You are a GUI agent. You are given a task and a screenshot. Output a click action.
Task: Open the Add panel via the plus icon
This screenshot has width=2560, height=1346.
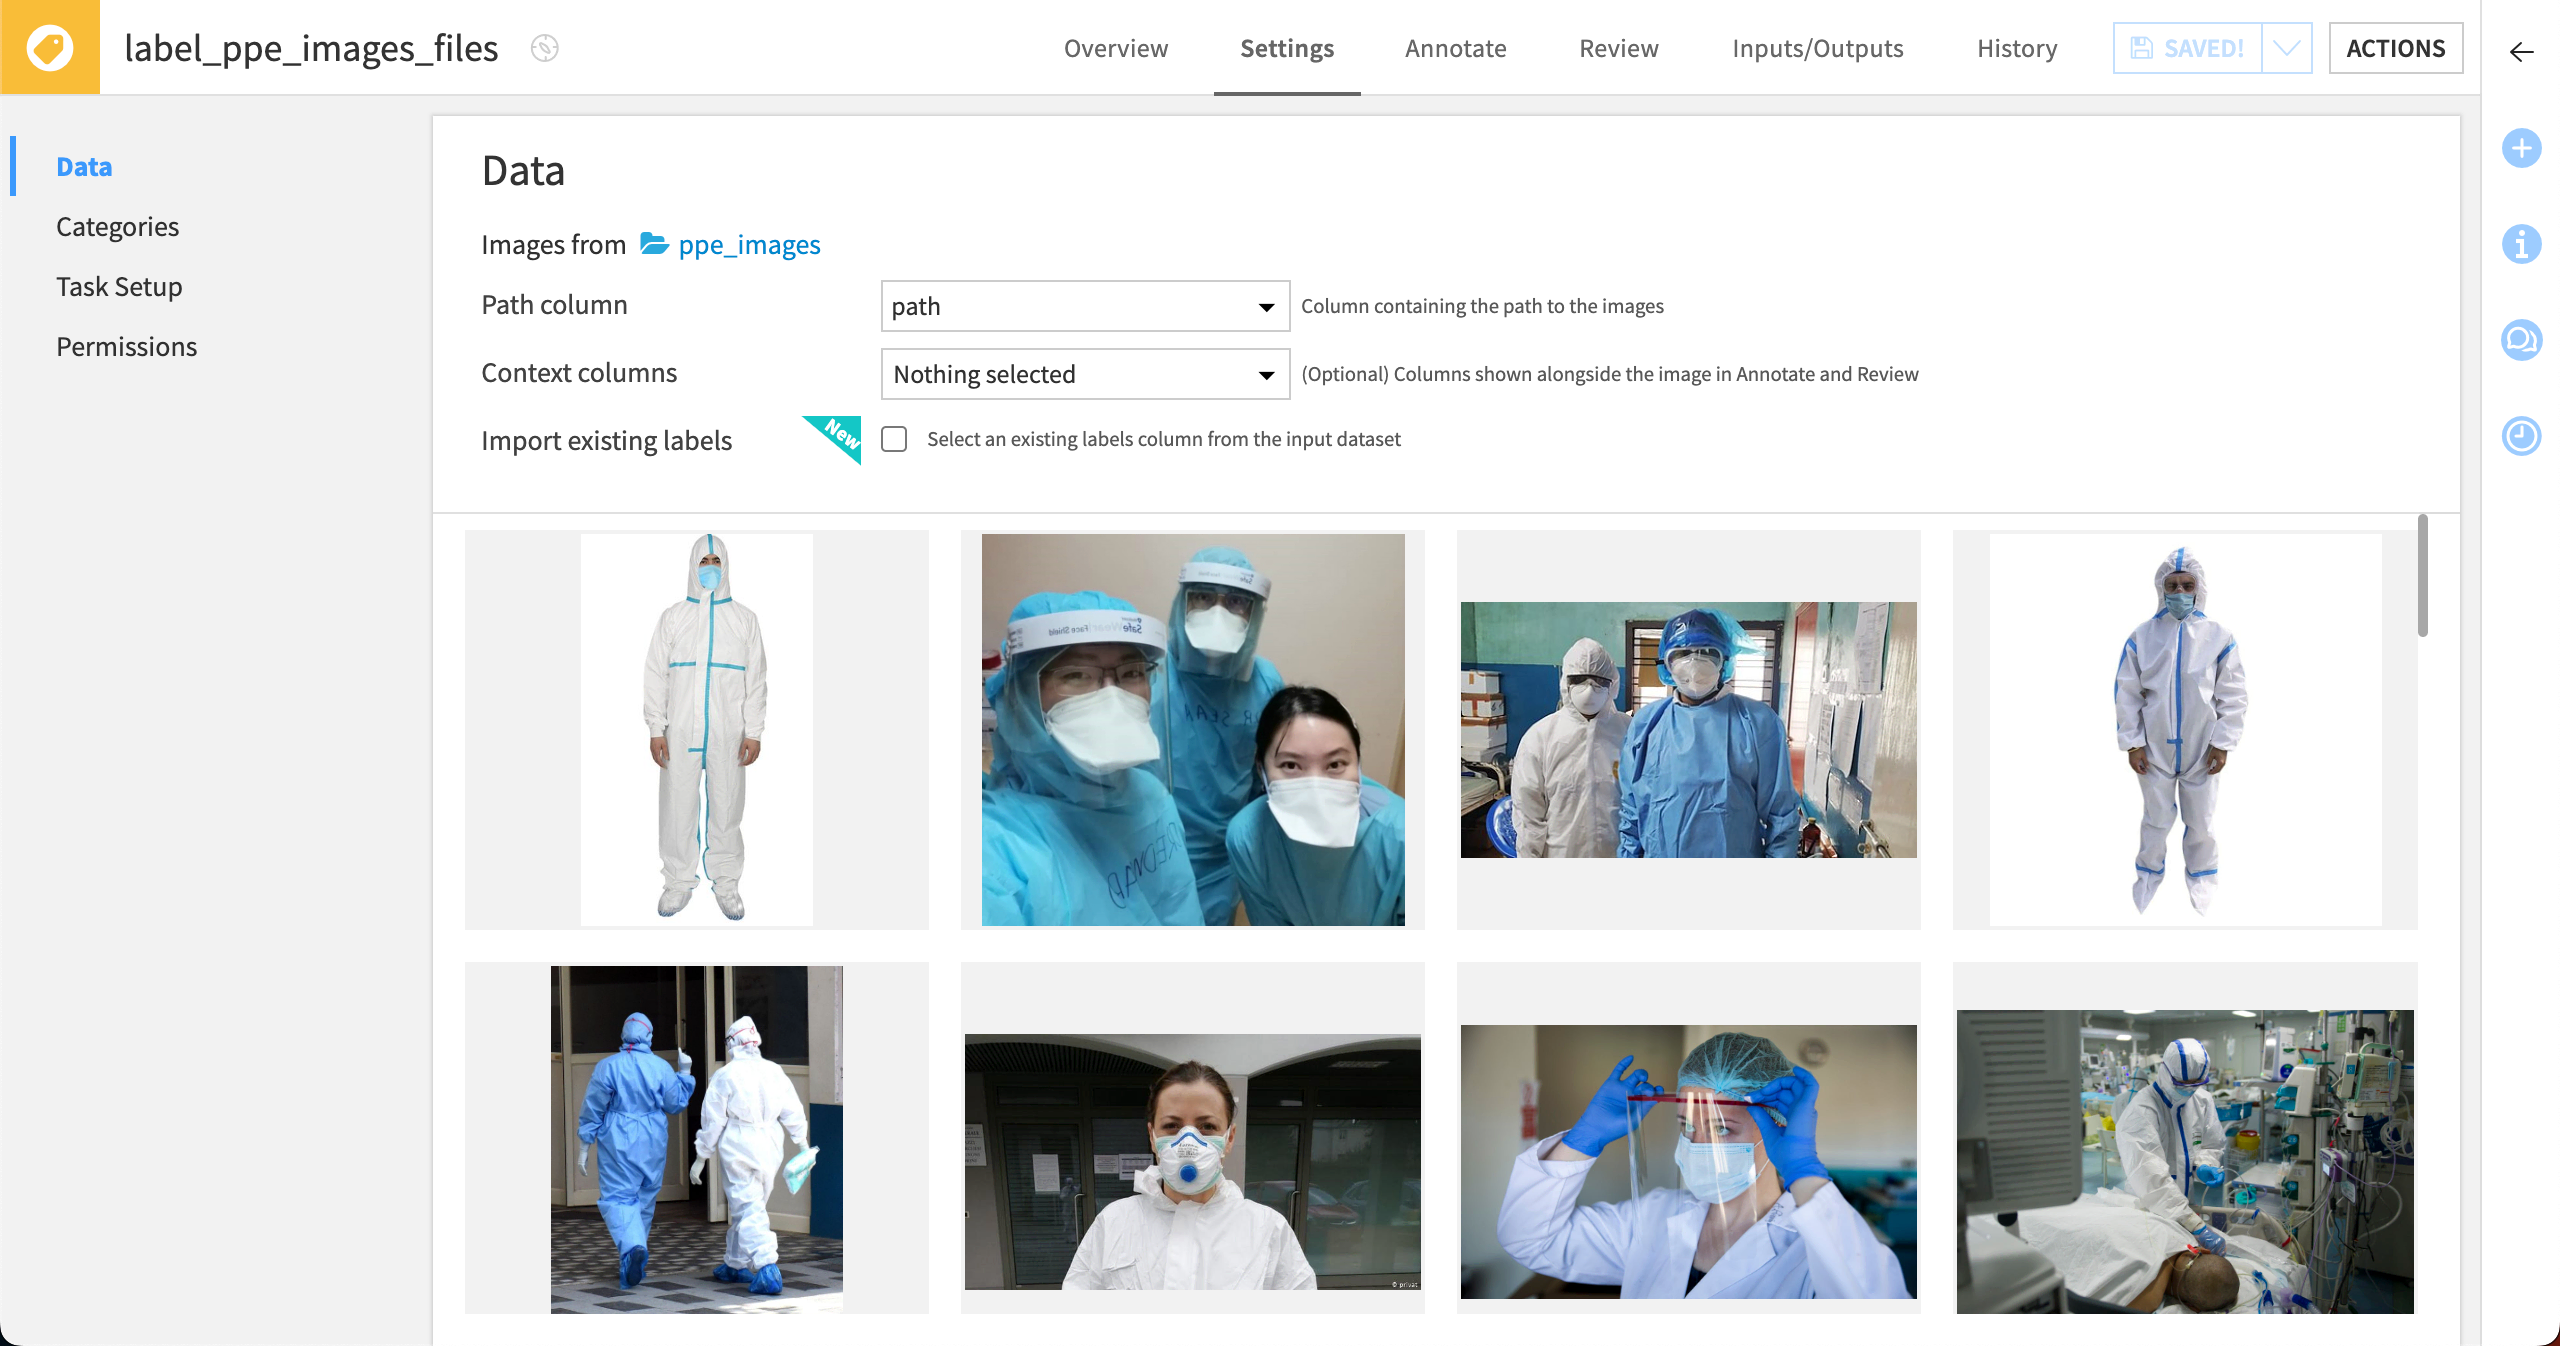[2522, 148]
